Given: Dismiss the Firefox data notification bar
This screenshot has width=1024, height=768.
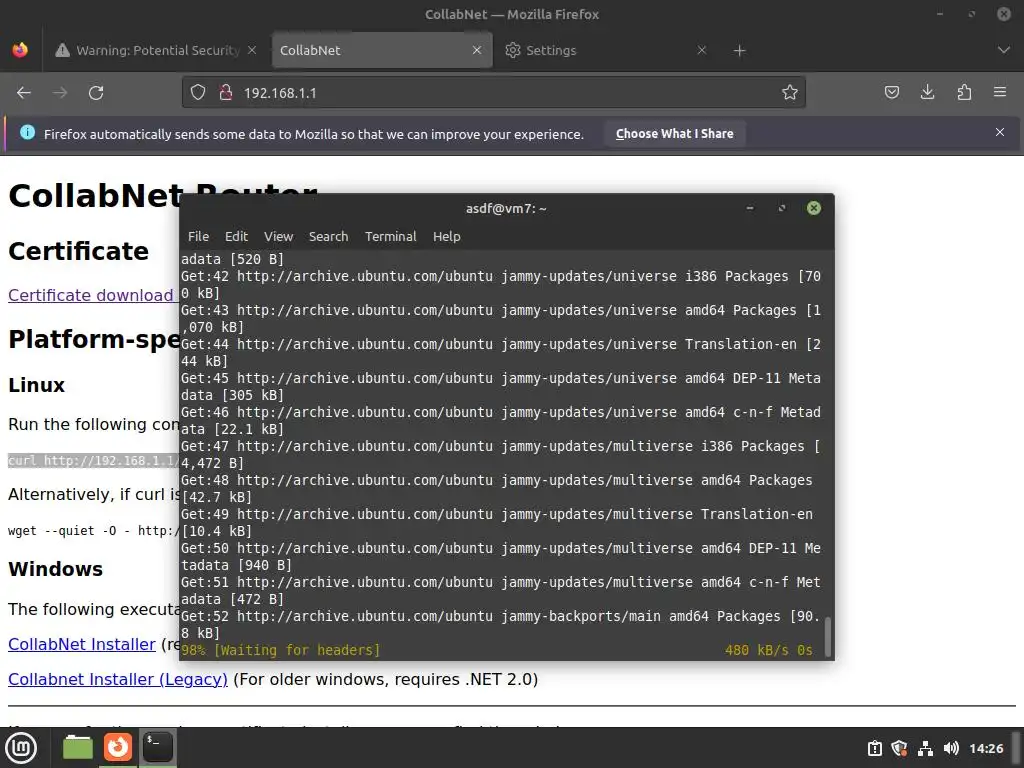Looking at the screenshot, I should tap(1000, 133).
